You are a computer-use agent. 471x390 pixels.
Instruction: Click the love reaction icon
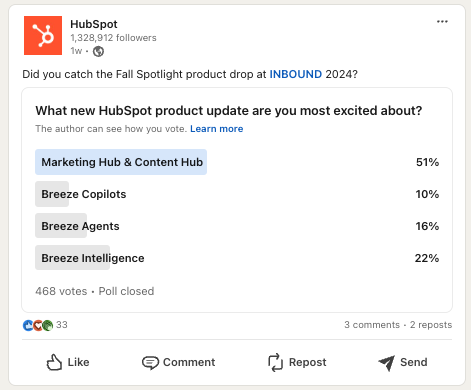(x=38, y=325)
